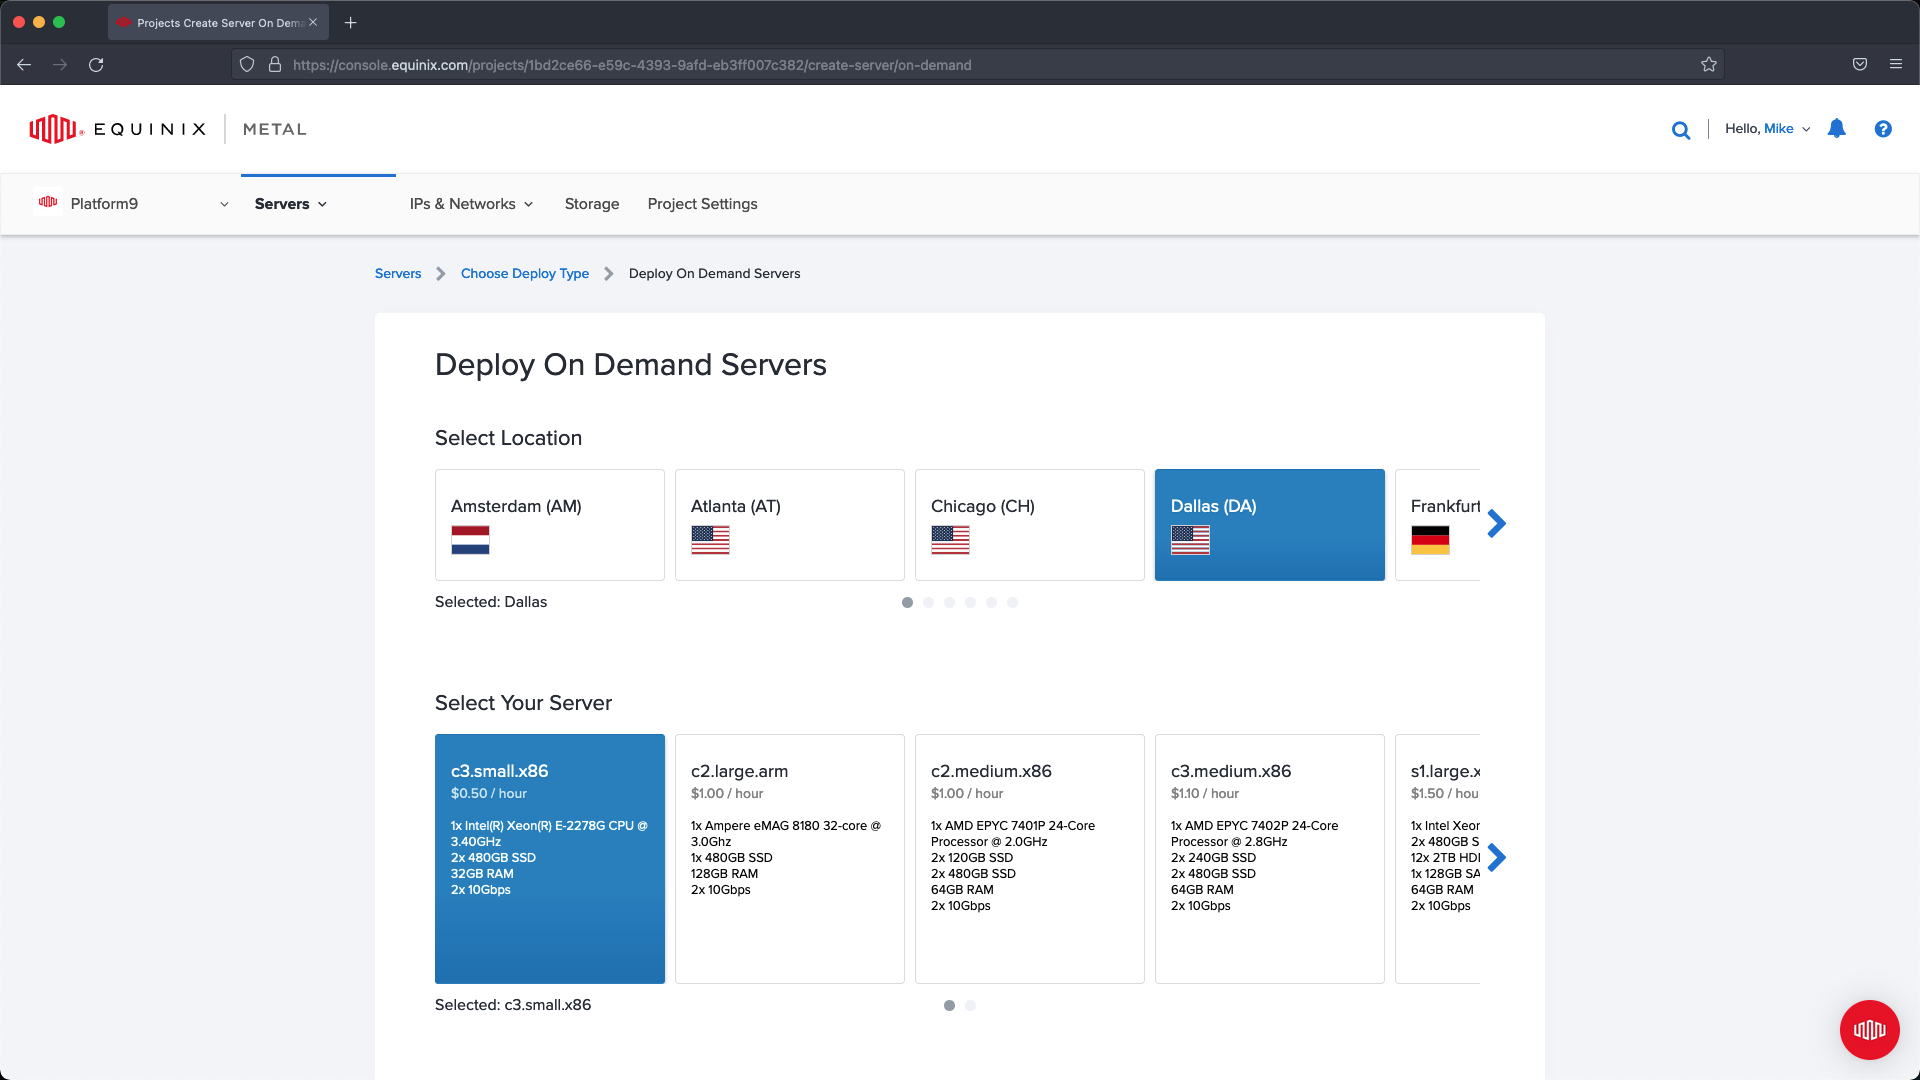1920x1080 pixels.
Task: Go to Servers breadcrumb link
Action: click(x=398, y=273)
